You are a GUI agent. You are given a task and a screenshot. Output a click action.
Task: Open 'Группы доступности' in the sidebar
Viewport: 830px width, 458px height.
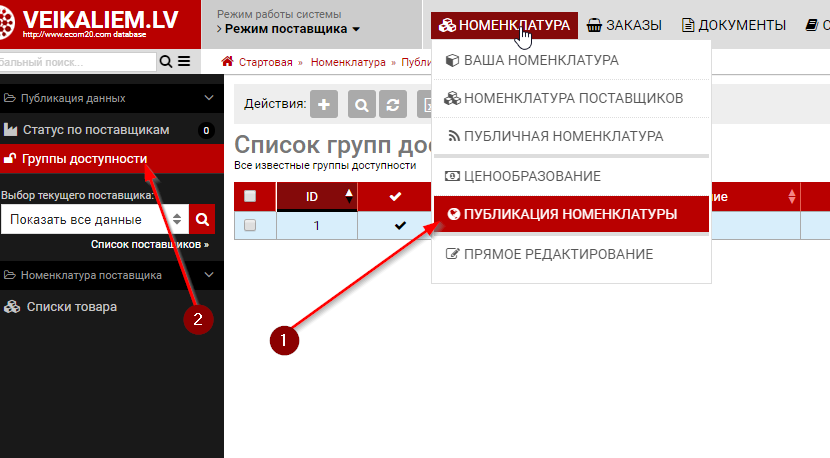point(85,158)
